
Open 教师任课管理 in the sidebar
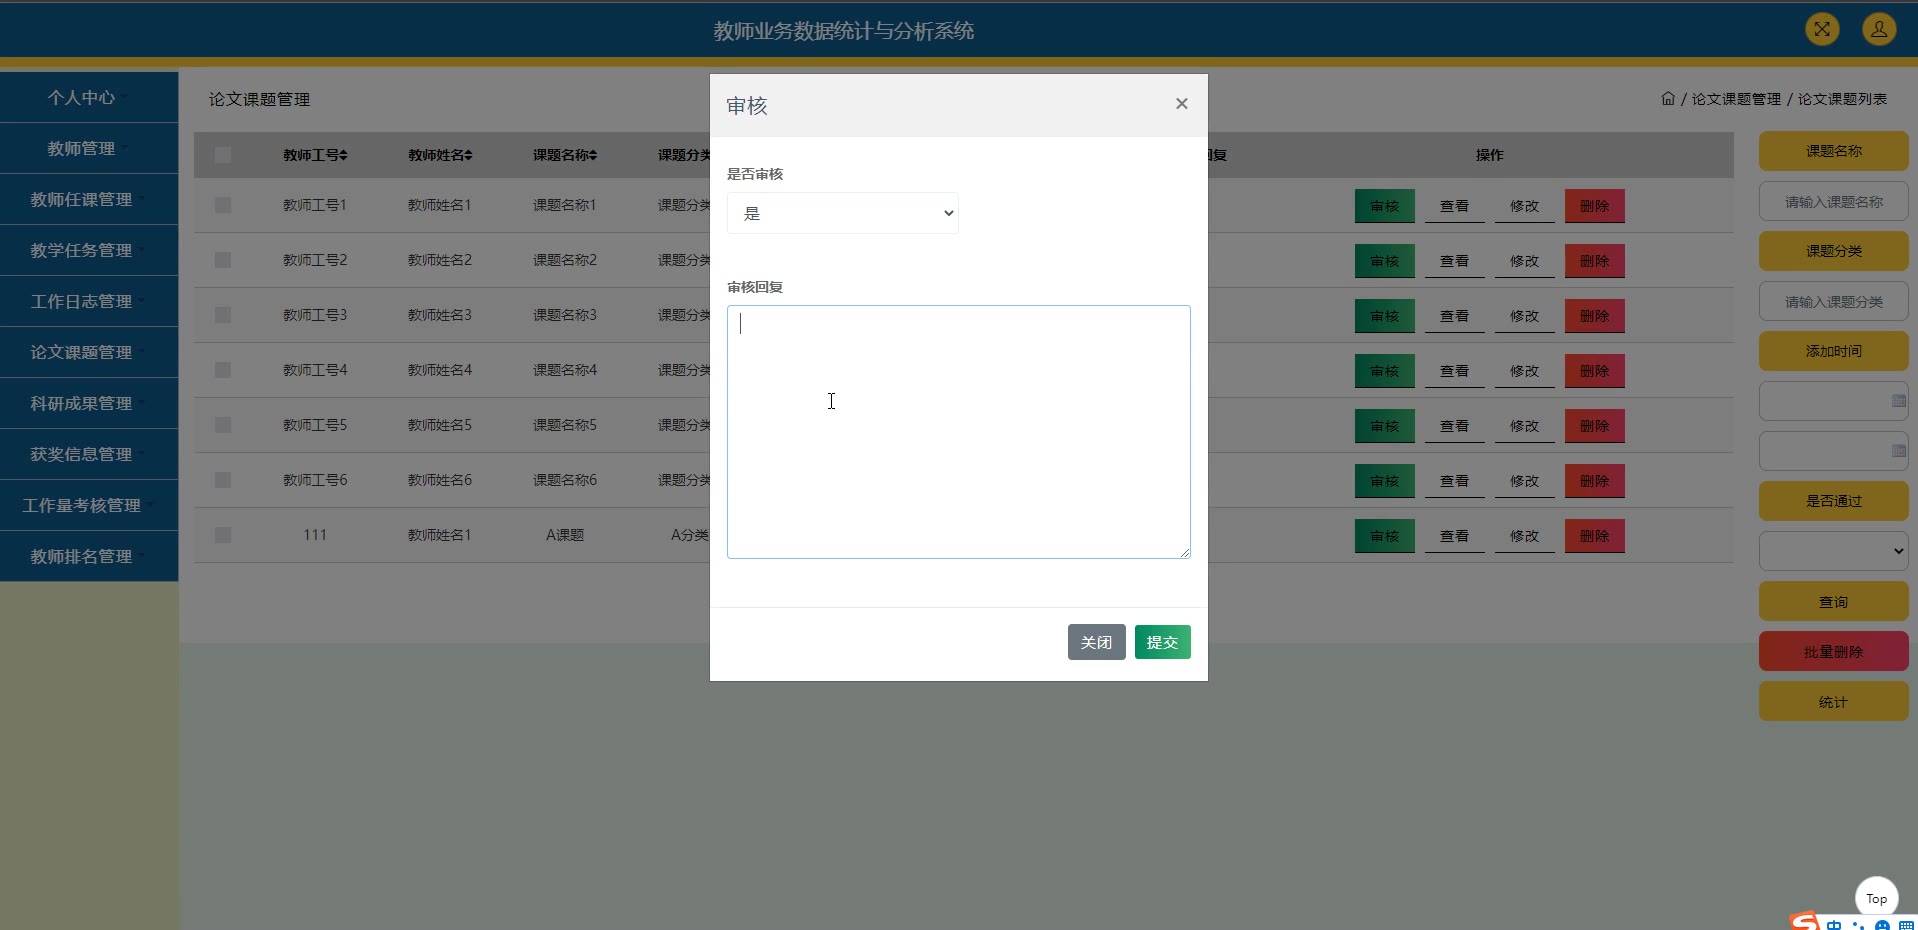coord(89,199)
